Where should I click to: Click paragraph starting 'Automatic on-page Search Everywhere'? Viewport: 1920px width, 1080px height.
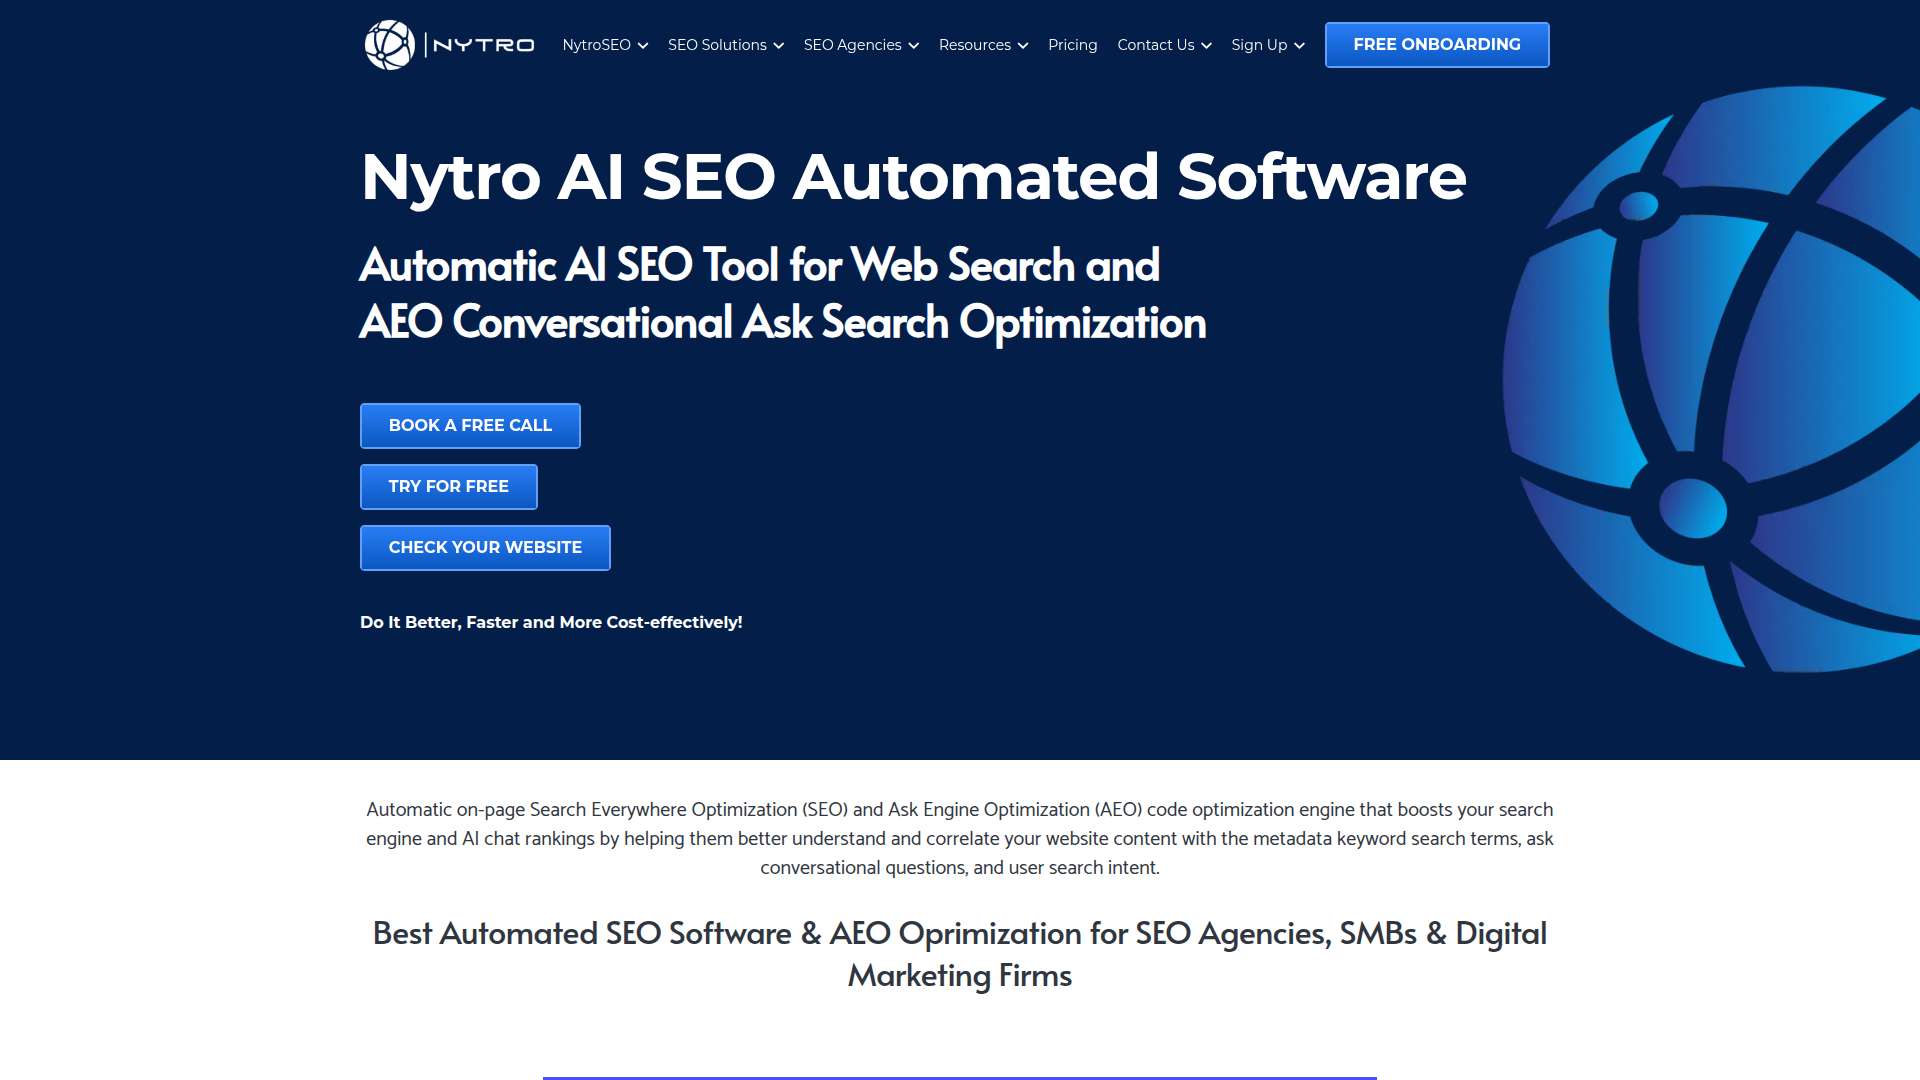tap(960, 838)
